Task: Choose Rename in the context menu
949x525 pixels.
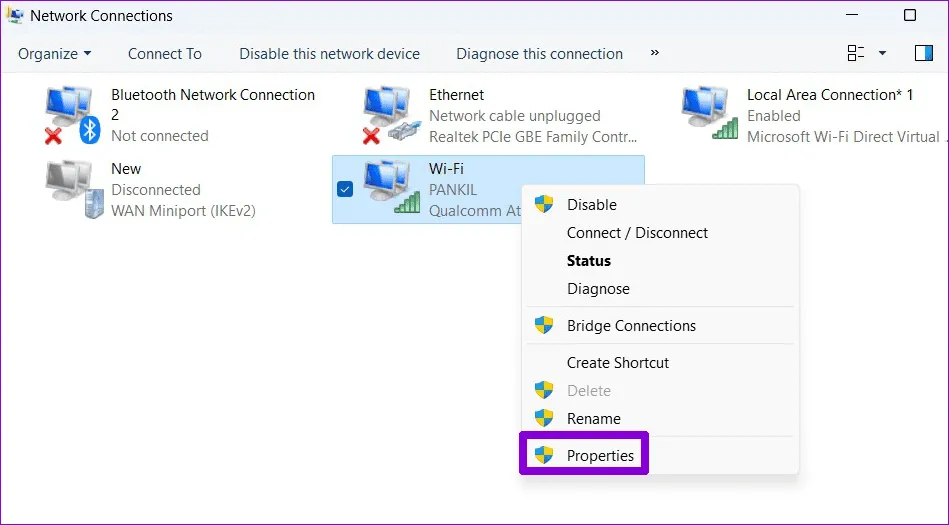Action: click(594, 419)
